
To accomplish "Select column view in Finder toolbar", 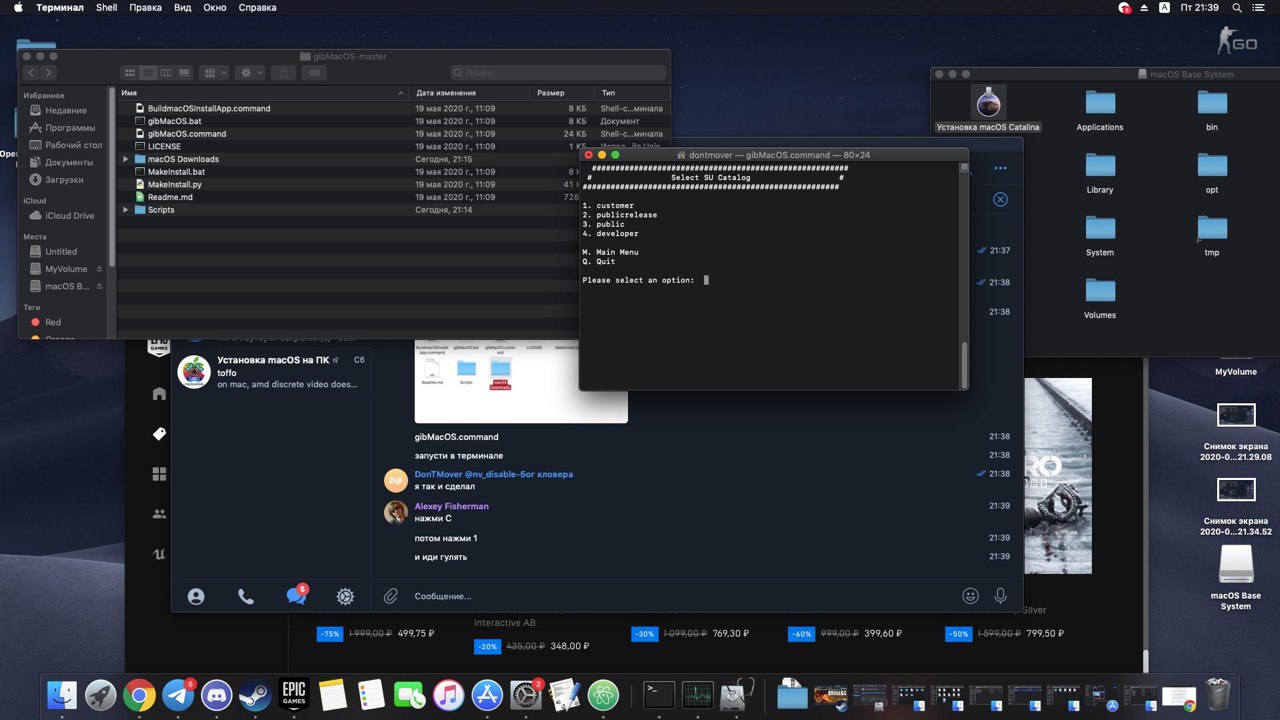I will tap(166, 73).
